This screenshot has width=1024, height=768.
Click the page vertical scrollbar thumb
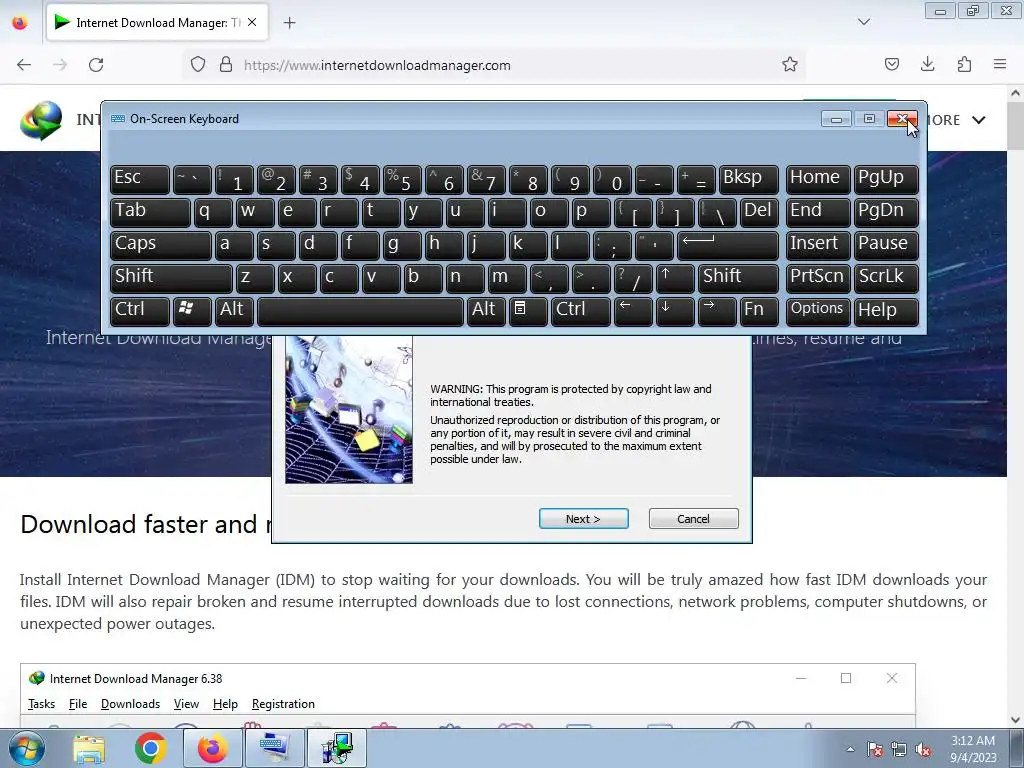pyautogui.click(x=1016, y=125)
